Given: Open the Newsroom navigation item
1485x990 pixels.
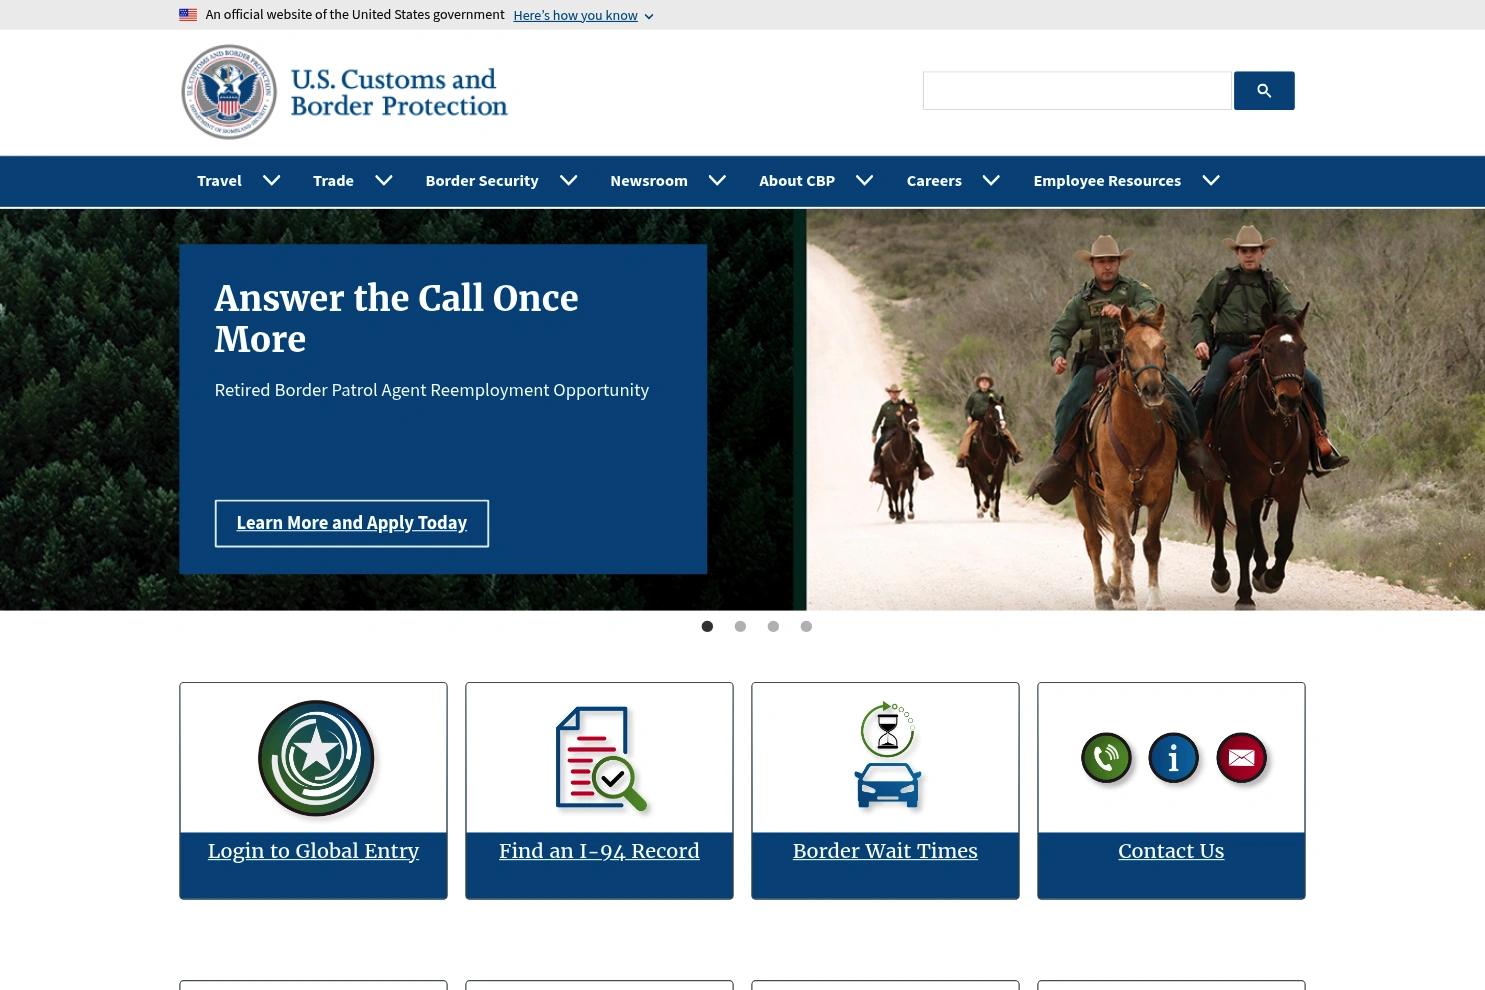Looking at the screenshot, I should 649,181.
